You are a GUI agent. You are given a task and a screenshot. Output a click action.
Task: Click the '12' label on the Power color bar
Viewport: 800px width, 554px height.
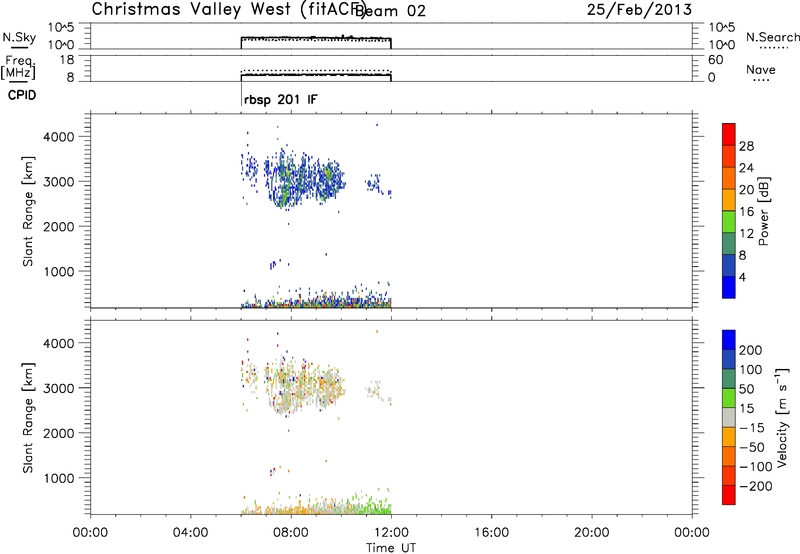(x=746, y=234)
